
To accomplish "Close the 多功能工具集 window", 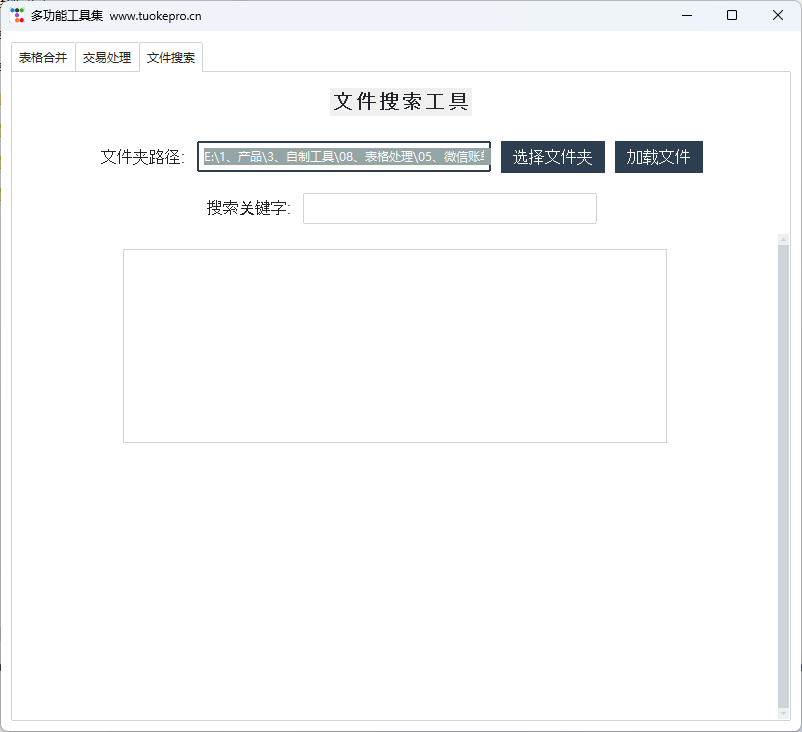I will 777,15.
